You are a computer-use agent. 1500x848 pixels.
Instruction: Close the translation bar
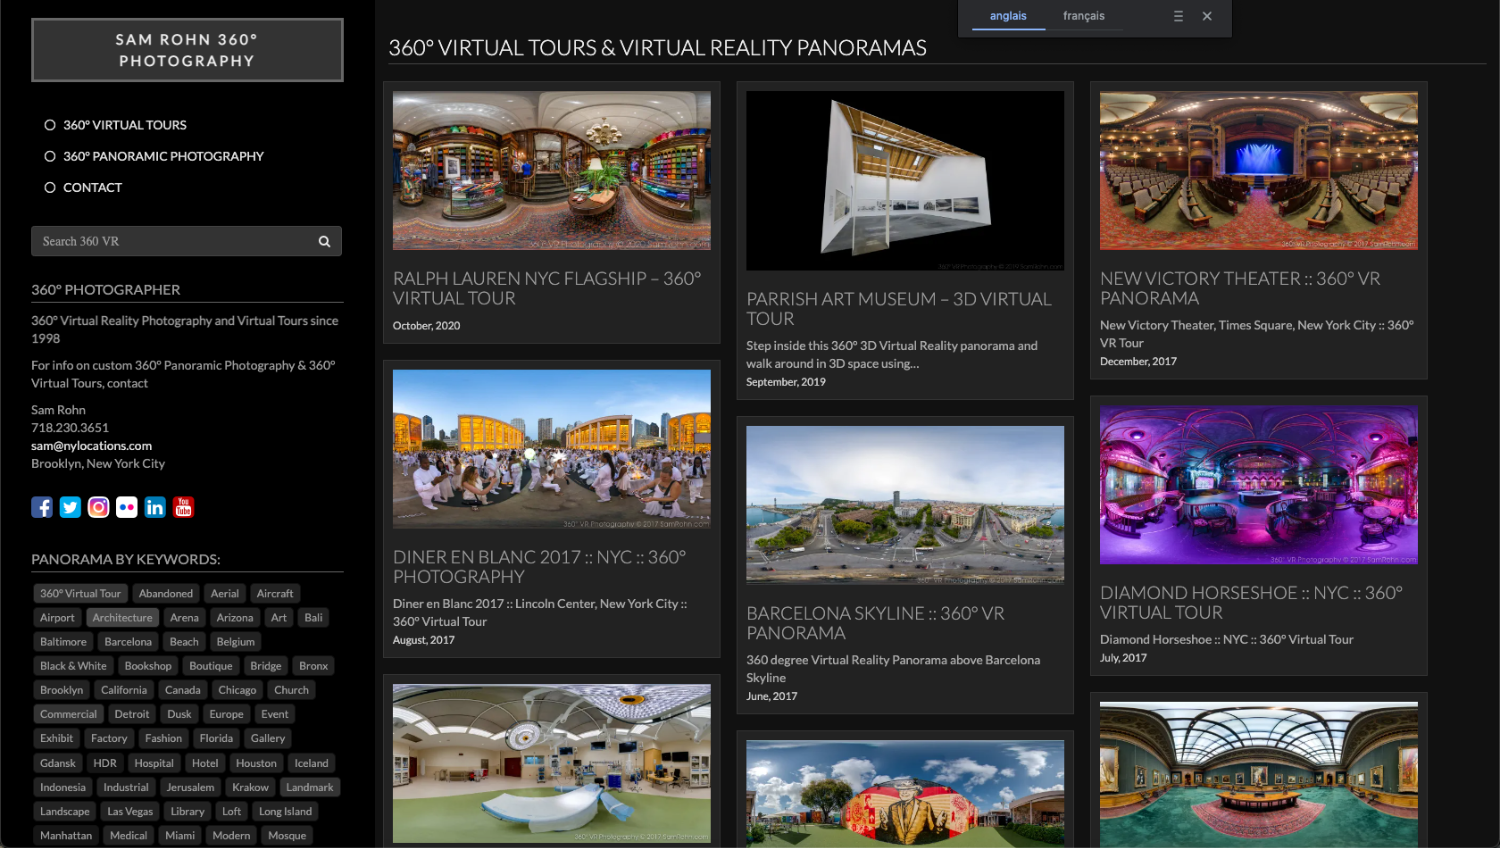pos(1207,16)
